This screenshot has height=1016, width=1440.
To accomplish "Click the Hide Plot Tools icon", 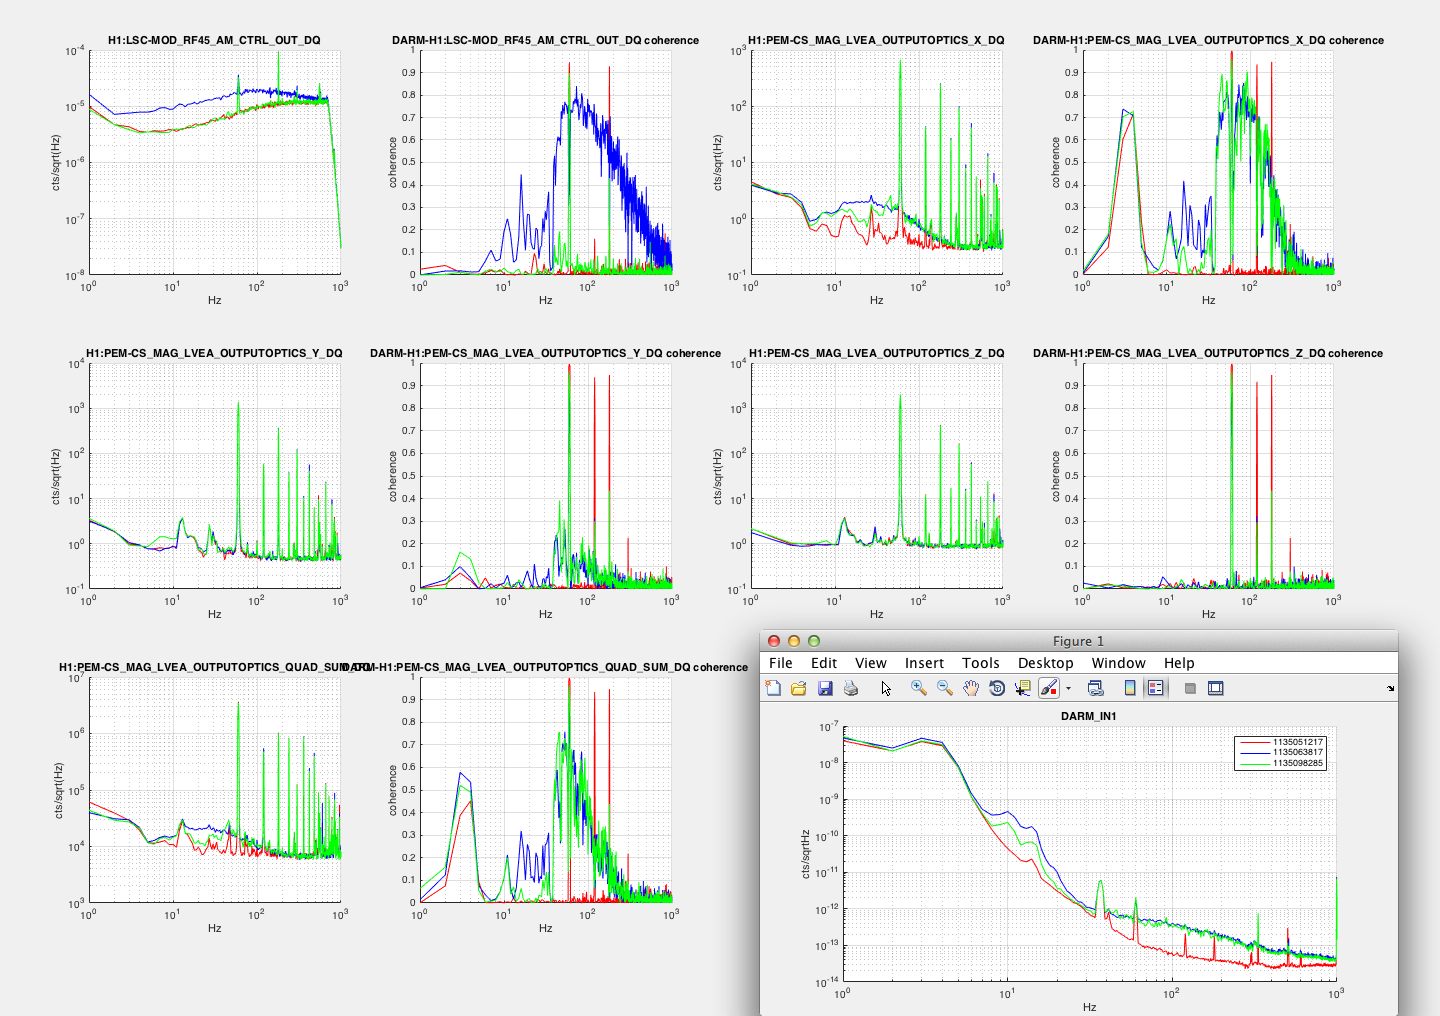I will pos(1190,688).
